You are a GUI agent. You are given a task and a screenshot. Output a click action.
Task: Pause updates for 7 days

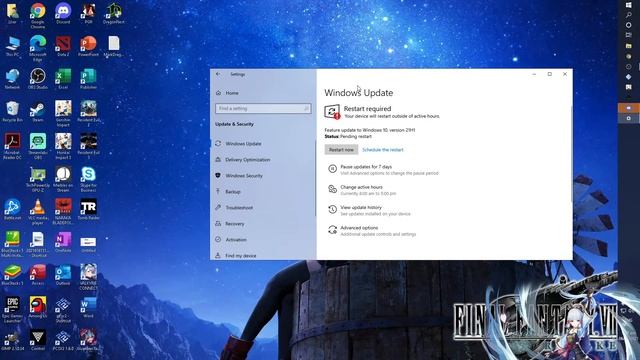[x=383, y=170]
